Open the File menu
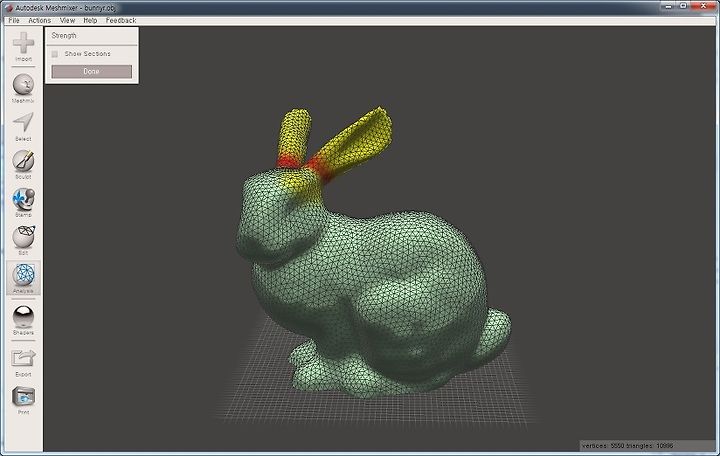Image resolution: width=720 pixels, height=456 pixels. pyautogui.click(x=14, y=20)
